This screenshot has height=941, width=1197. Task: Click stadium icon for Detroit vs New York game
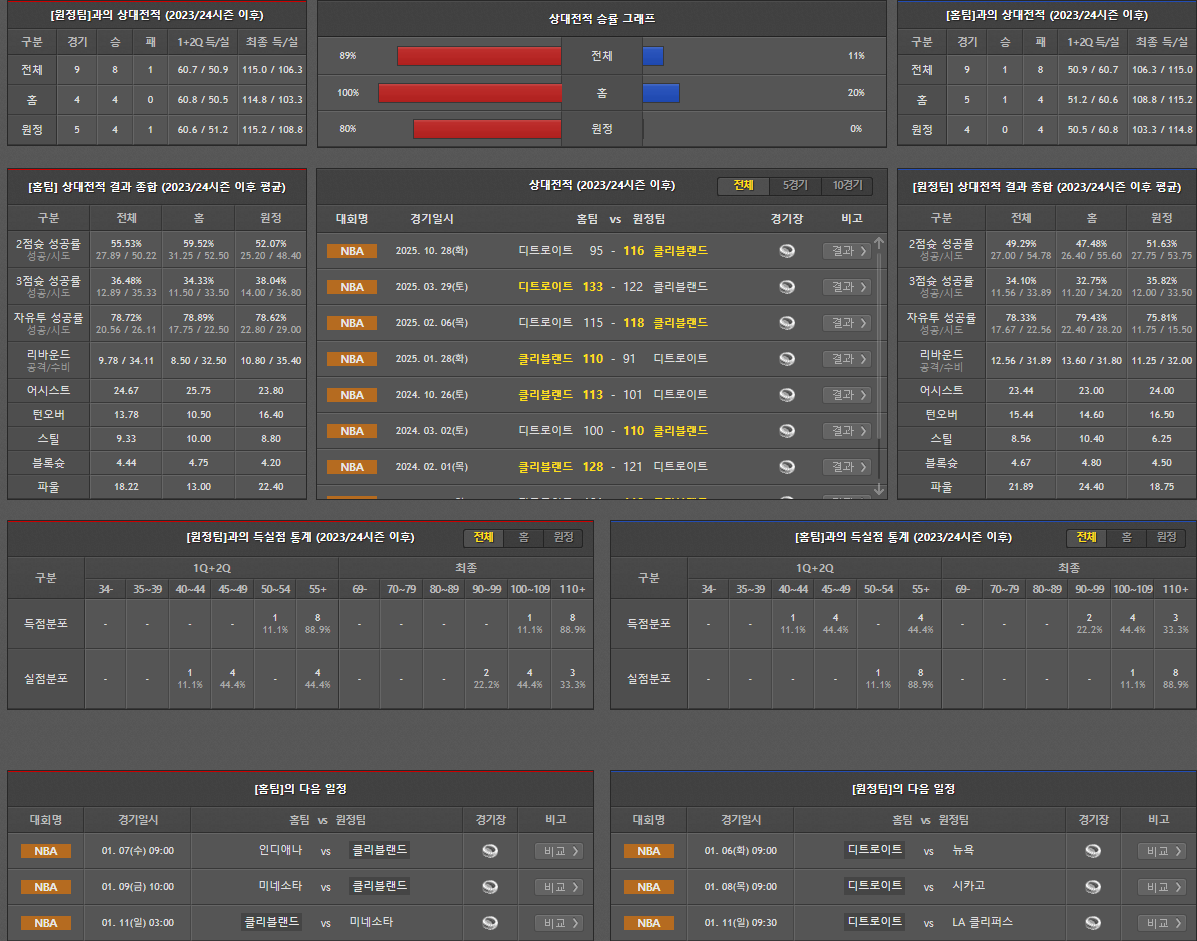[1093, 851]
